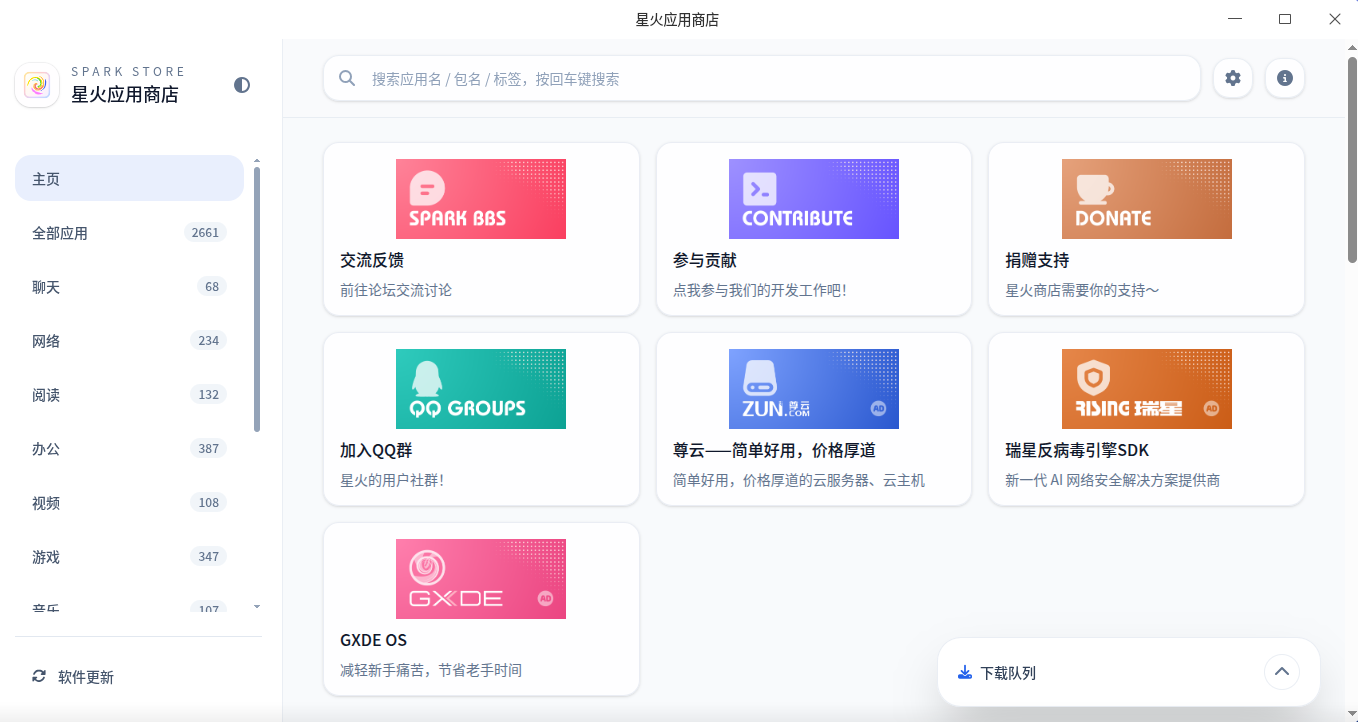Toggle dark/light theme mode

pos(242,85)
